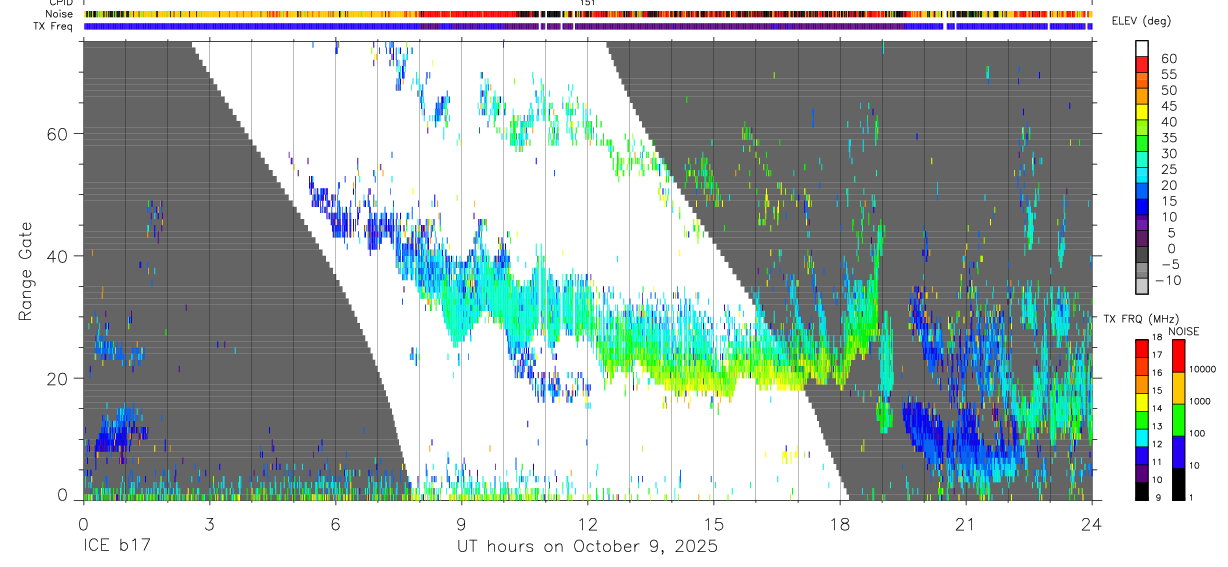Viewport: 1228px width, 567px height.
Task: Pick the yellow TX FRQ swatch between 14 and 15
Action: 1142,401
